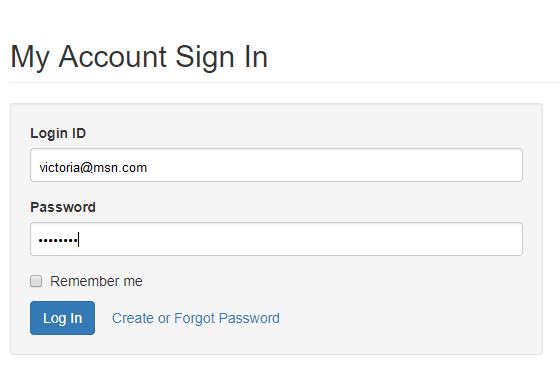This screenshot has height=383, width=560.
Task: Click the word Create in the link
Action: pos(133,318)
